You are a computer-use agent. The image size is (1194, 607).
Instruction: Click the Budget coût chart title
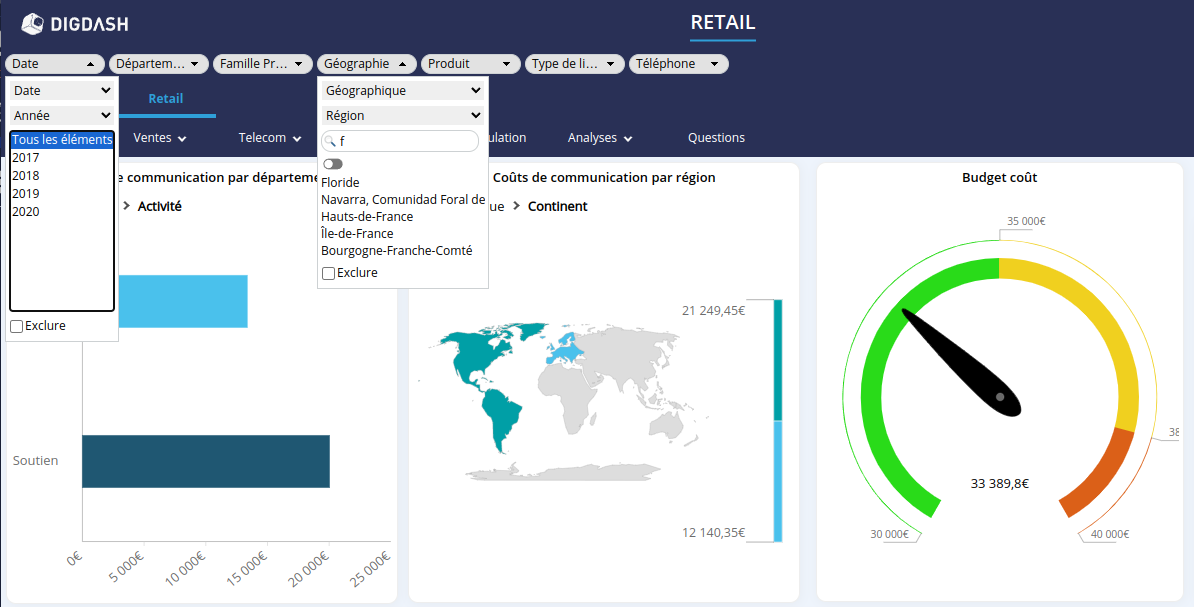click(1000, 177)
